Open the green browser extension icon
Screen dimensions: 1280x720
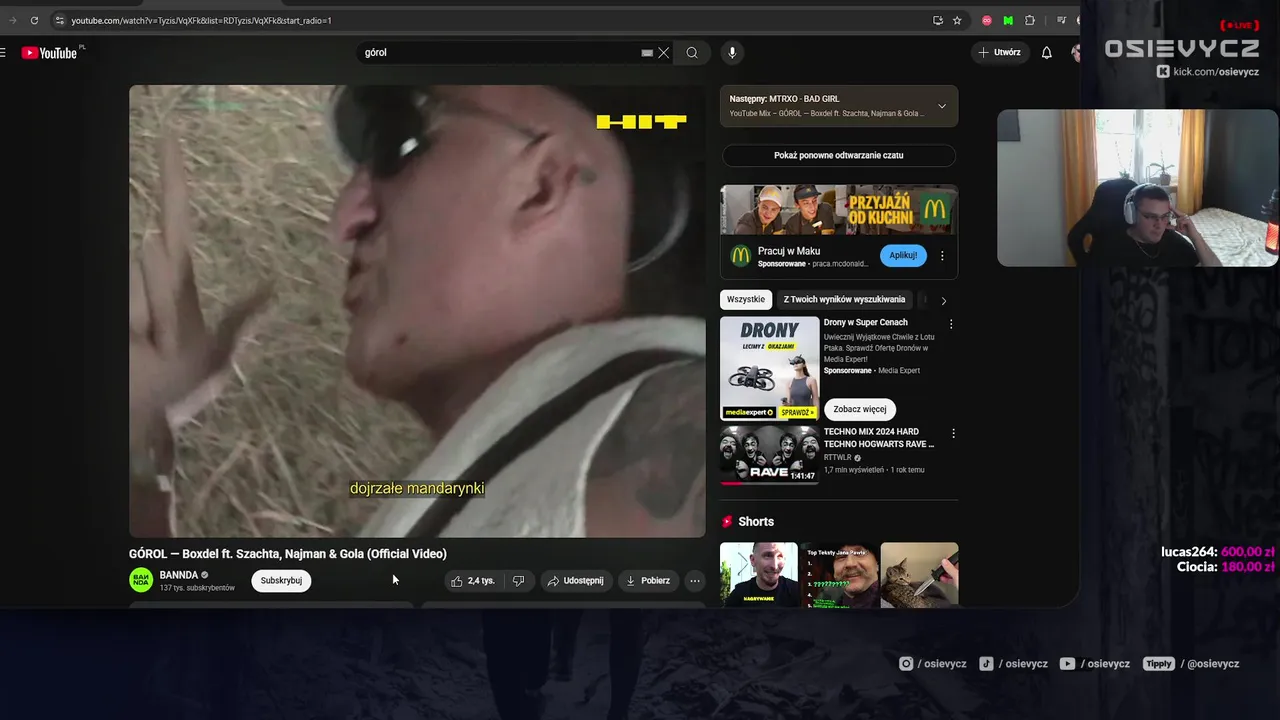[1008, 20]
